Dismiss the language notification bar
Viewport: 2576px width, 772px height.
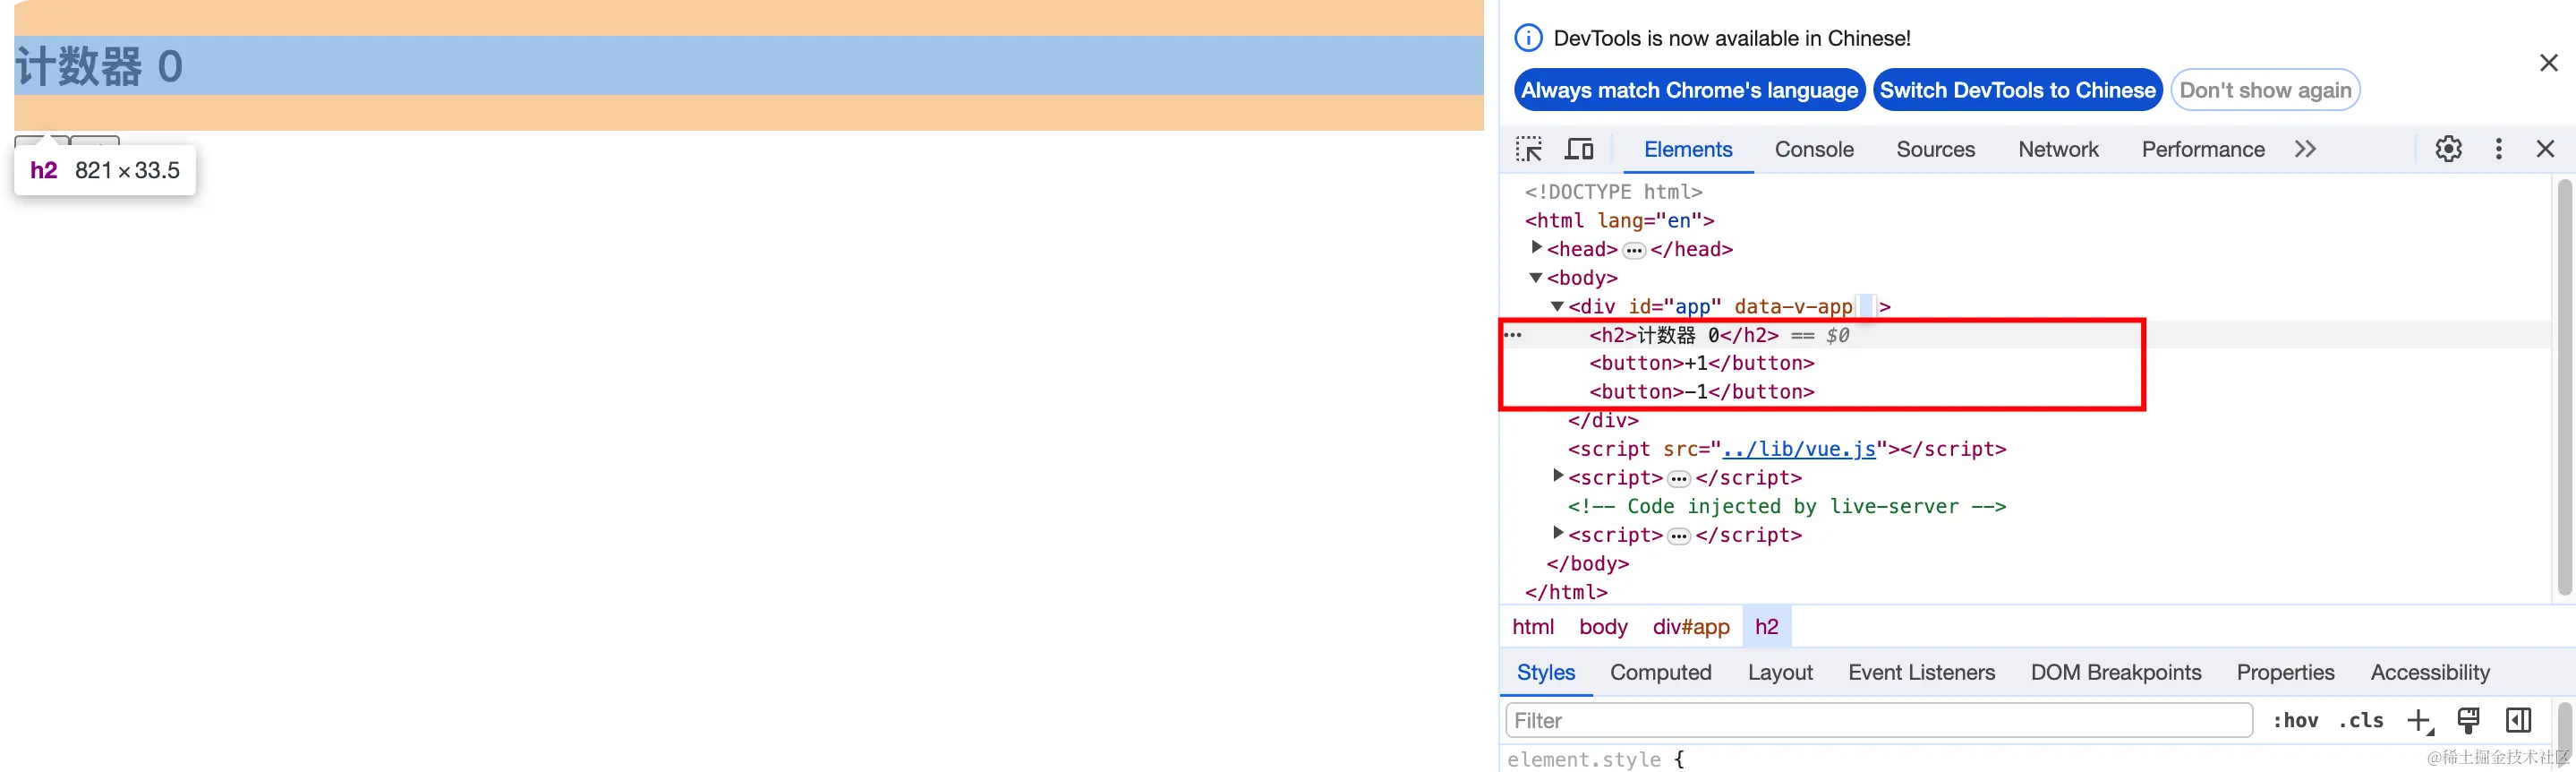click(x=2548, y=63)
